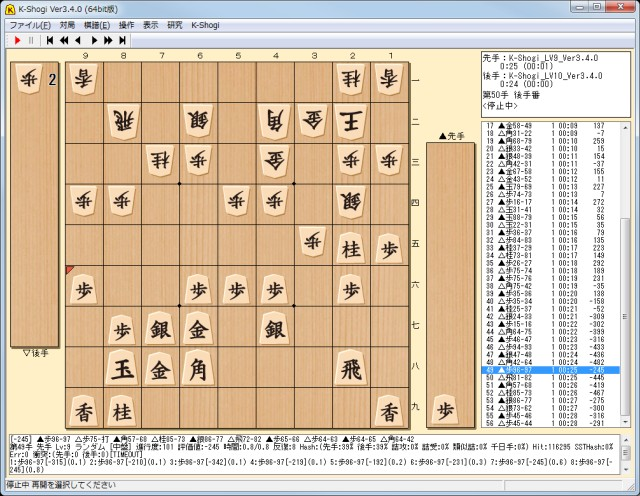The height and width of the screenshot is (496, 640).
Task: Click the scroll up arrow of the move list
Action: coord(626,127)
